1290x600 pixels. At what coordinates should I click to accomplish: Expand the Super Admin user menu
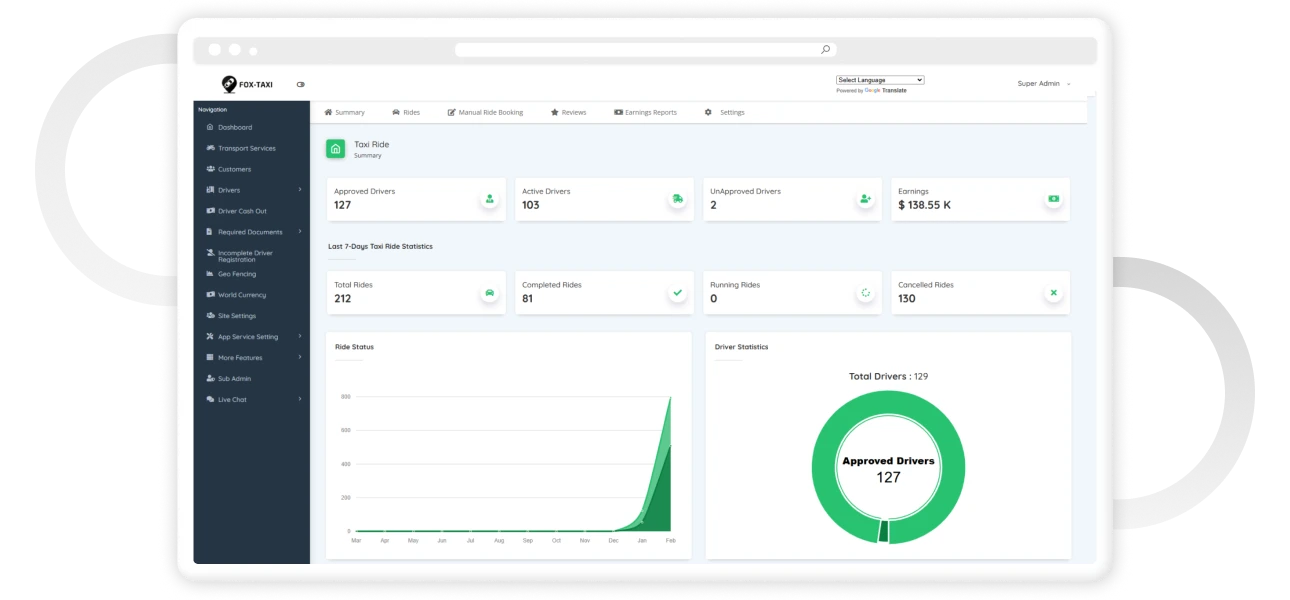tap(1044, 84)
